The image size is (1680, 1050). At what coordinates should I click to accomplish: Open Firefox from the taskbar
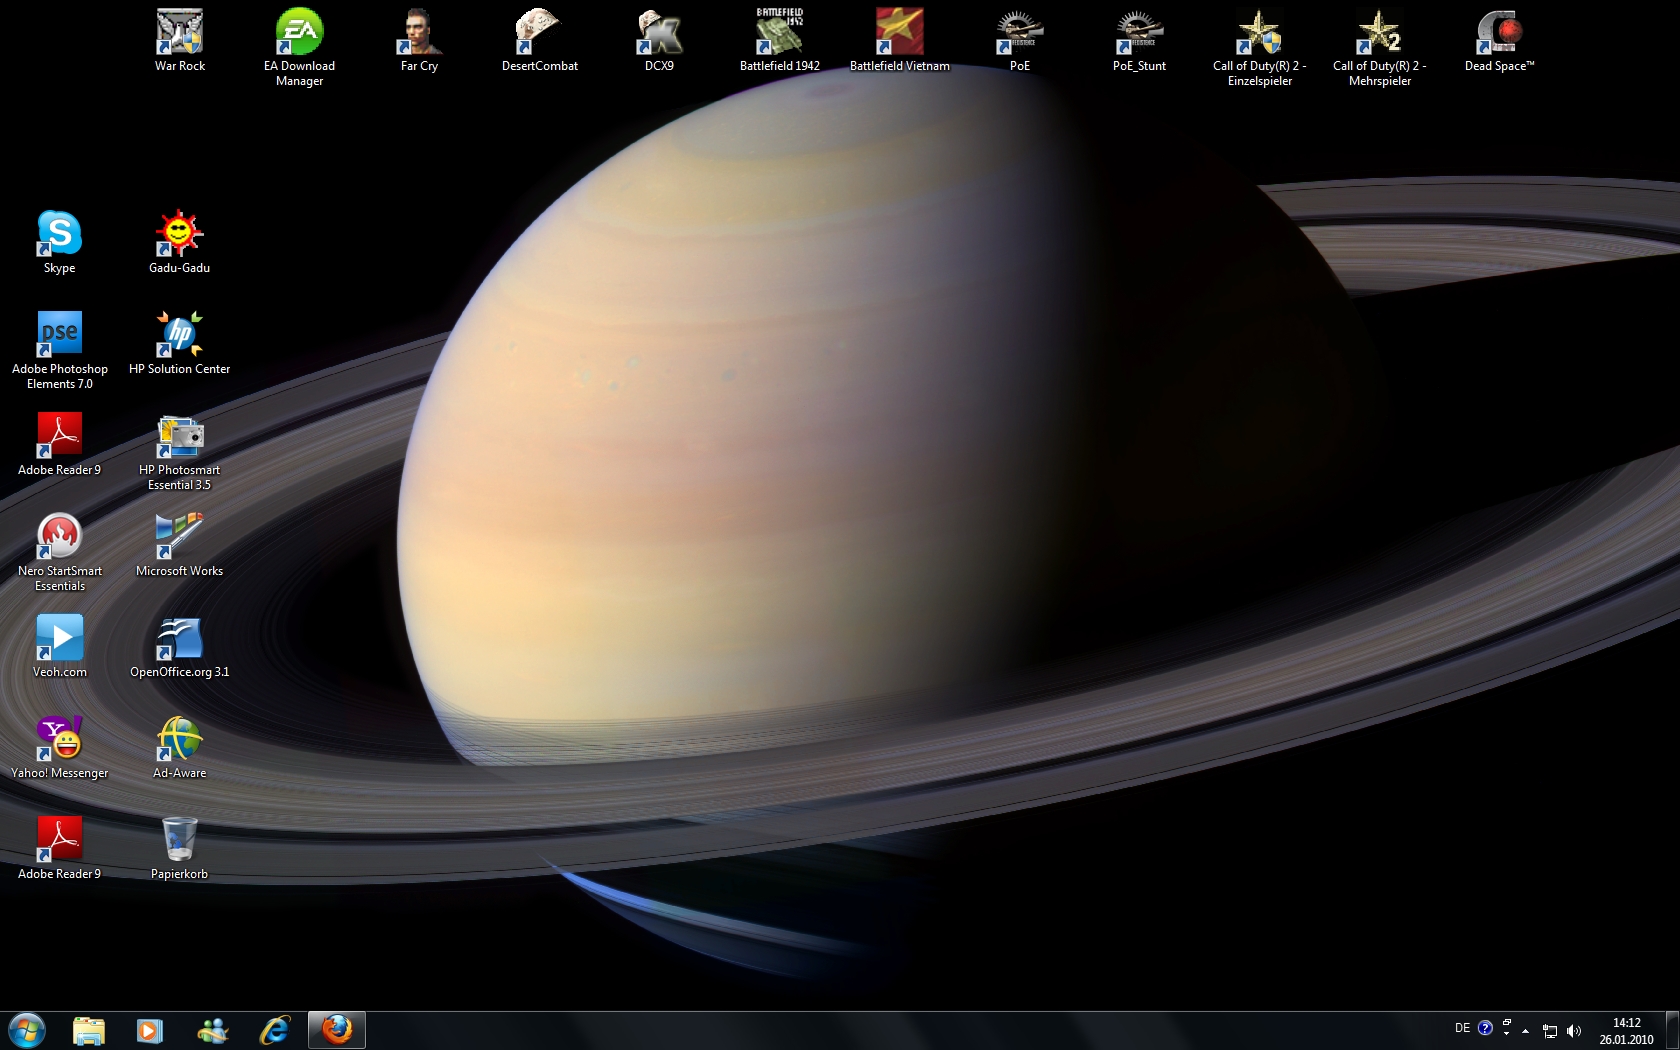[x=337, y=1029]
